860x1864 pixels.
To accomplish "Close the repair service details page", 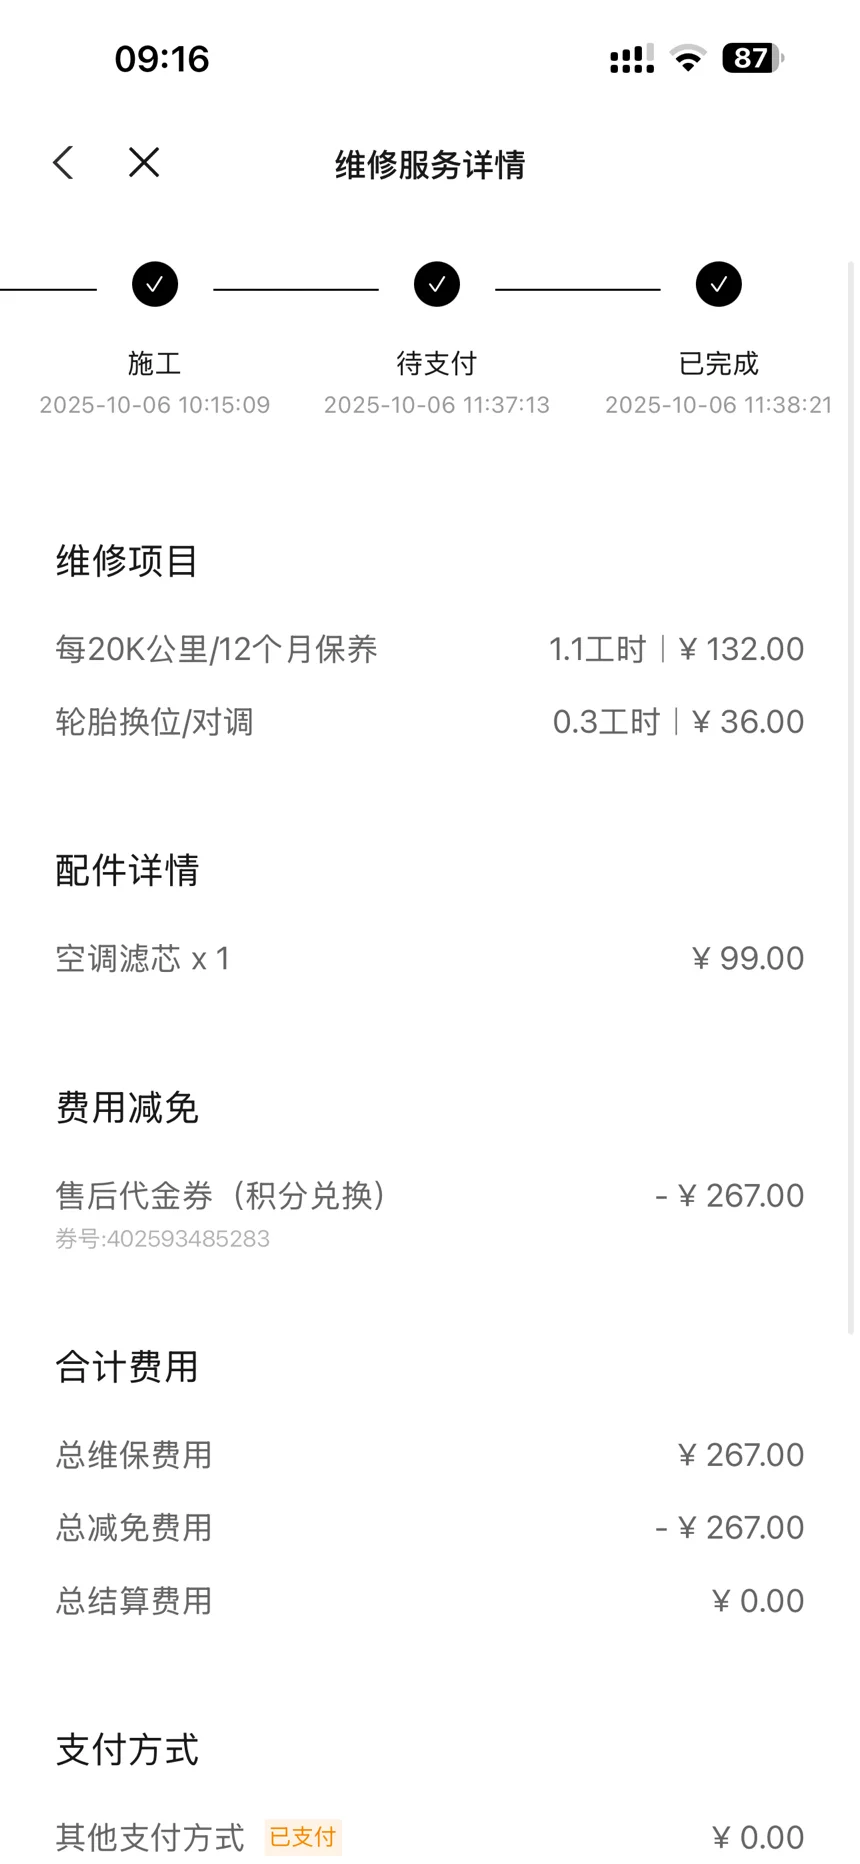I will click(x=144, y=163).
